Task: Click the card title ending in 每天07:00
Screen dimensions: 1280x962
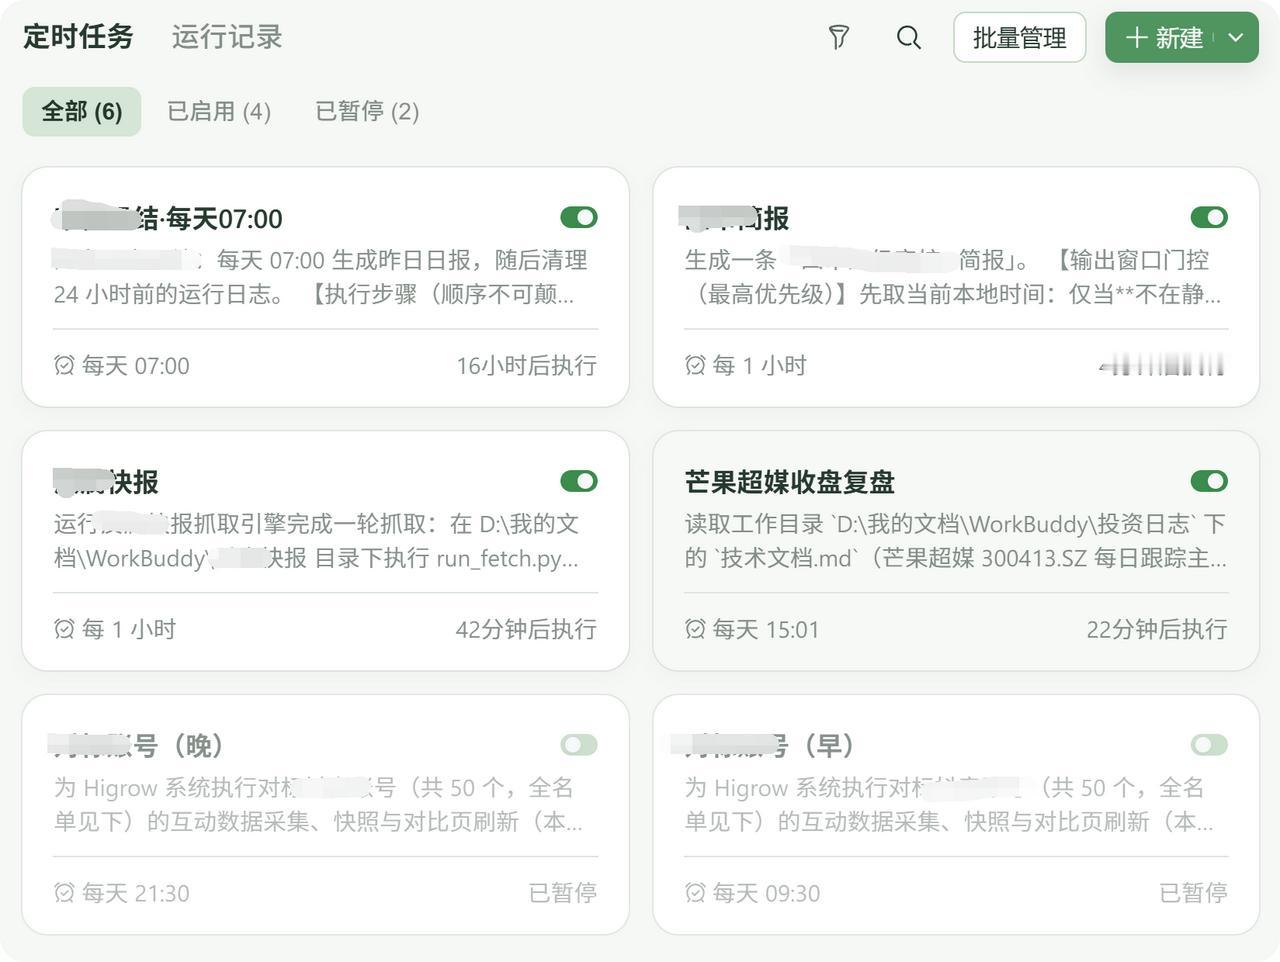Action: (x=168, y=218)
